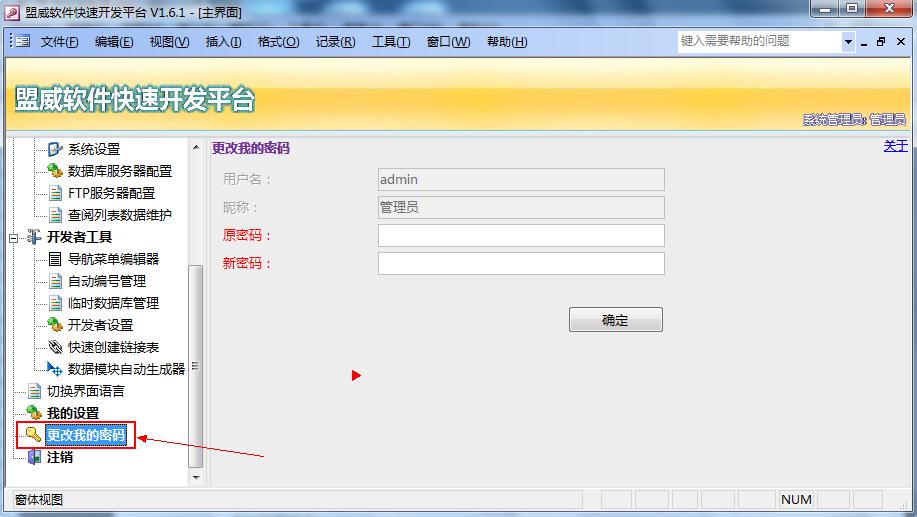Viewport: 917px width, 517px height.
Task: Select 更改我的密码 tree item
Action: (86, 435)
